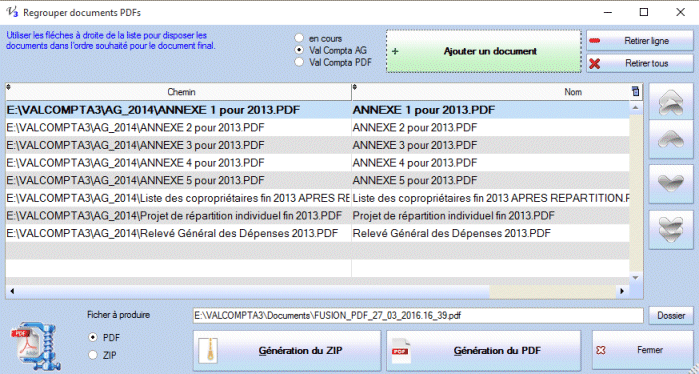
Task: Click path cell ending 'ANNEXE 4 pour 2013.PDF'
Action: 178,163
